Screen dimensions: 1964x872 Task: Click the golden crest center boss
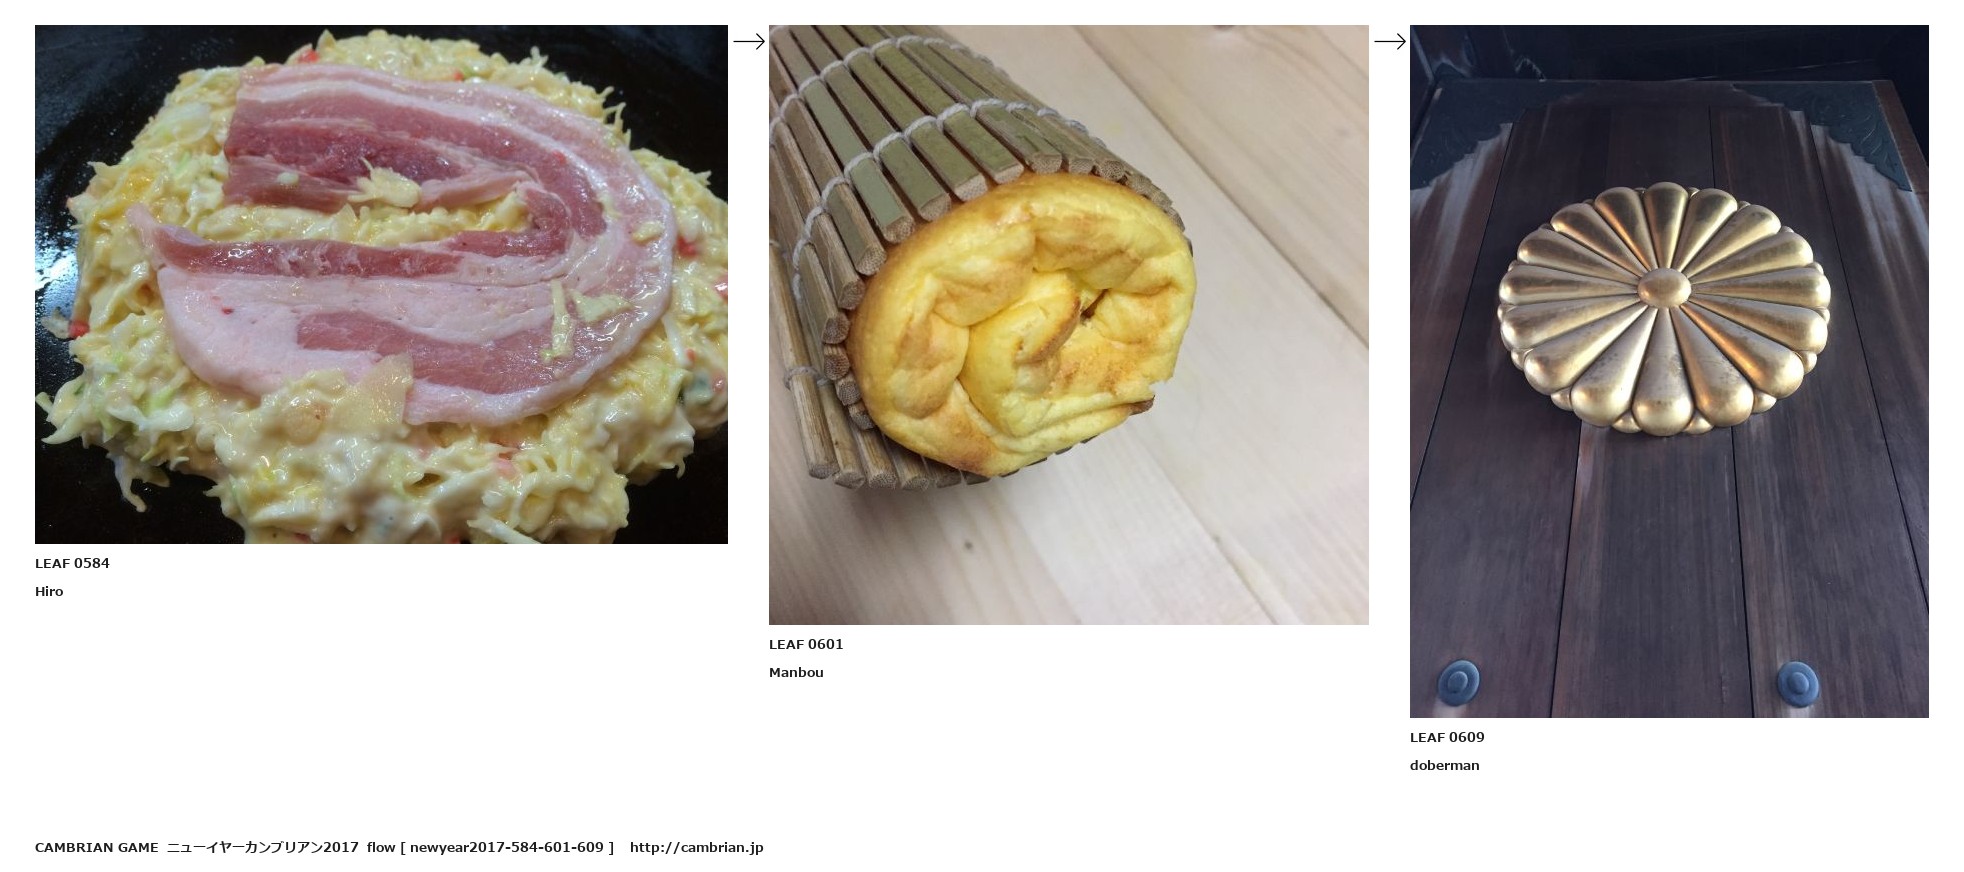1664,290
